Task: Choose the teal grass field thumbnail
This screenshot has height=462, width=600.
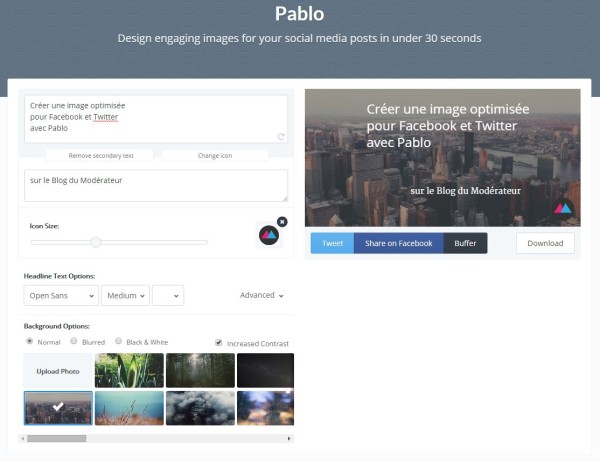Action: coord(129,408)
